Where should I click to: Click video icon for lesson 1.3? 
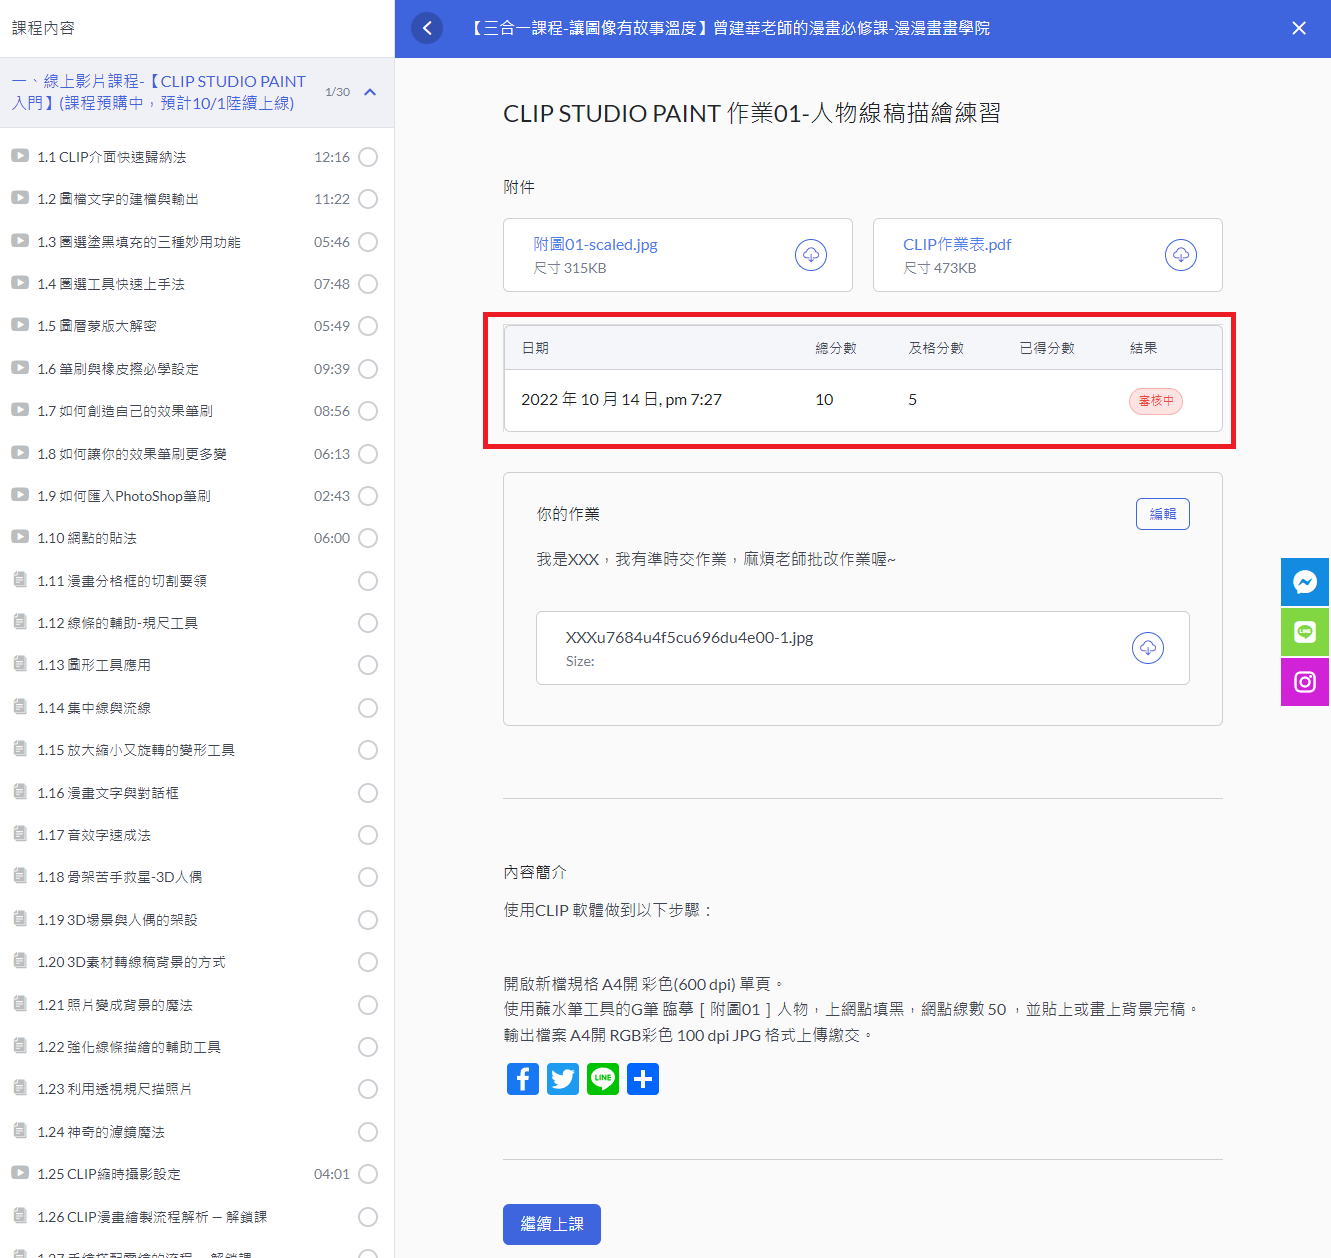coord(20,241)
